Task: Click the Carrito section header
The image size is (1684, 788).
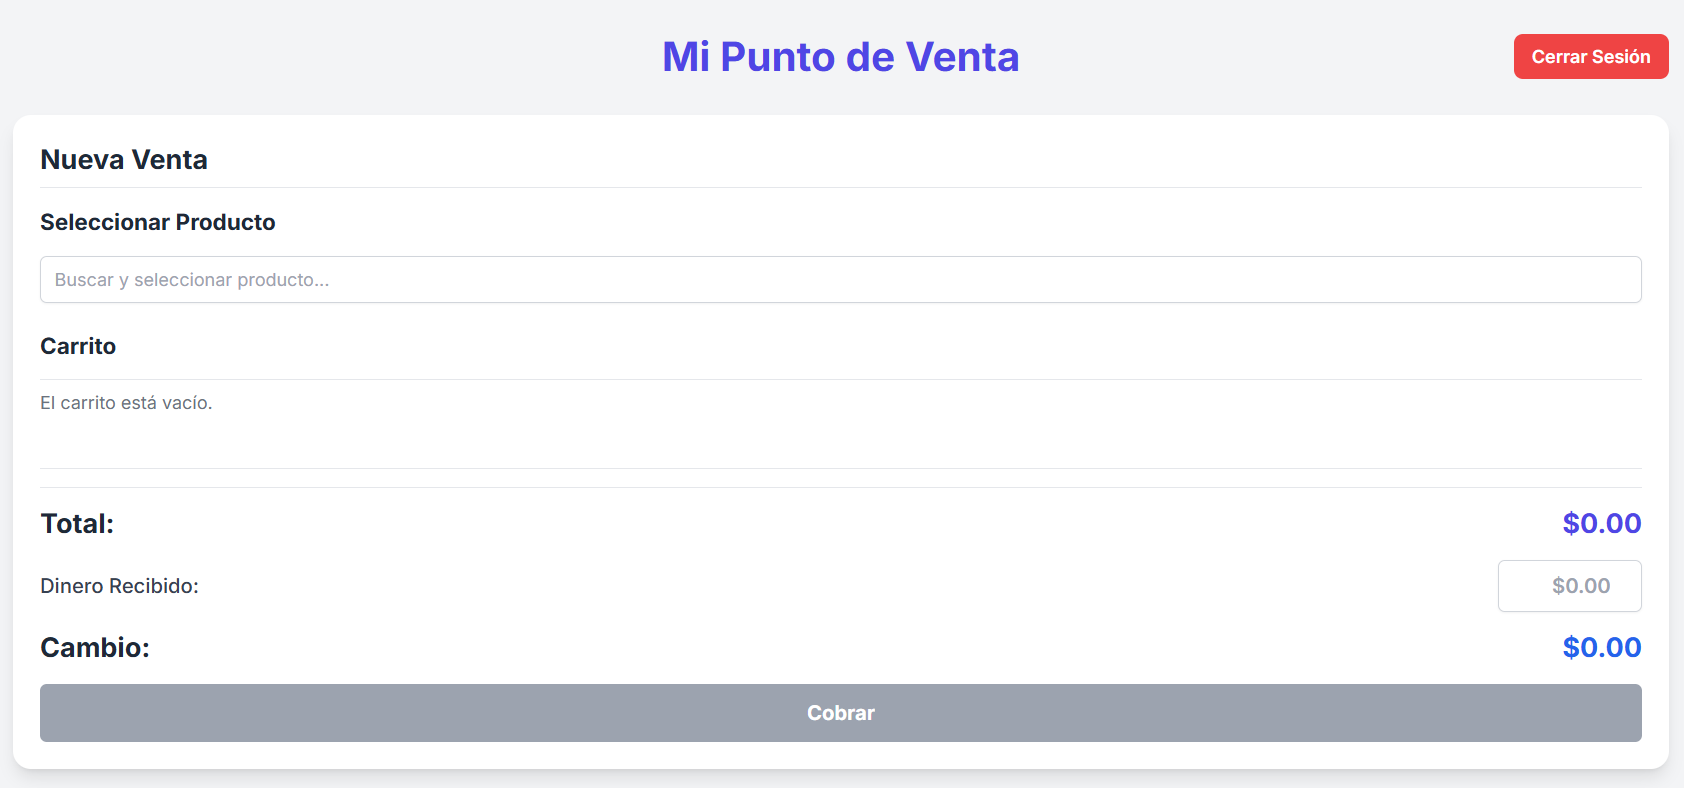Action: click(x=77, y=346)
